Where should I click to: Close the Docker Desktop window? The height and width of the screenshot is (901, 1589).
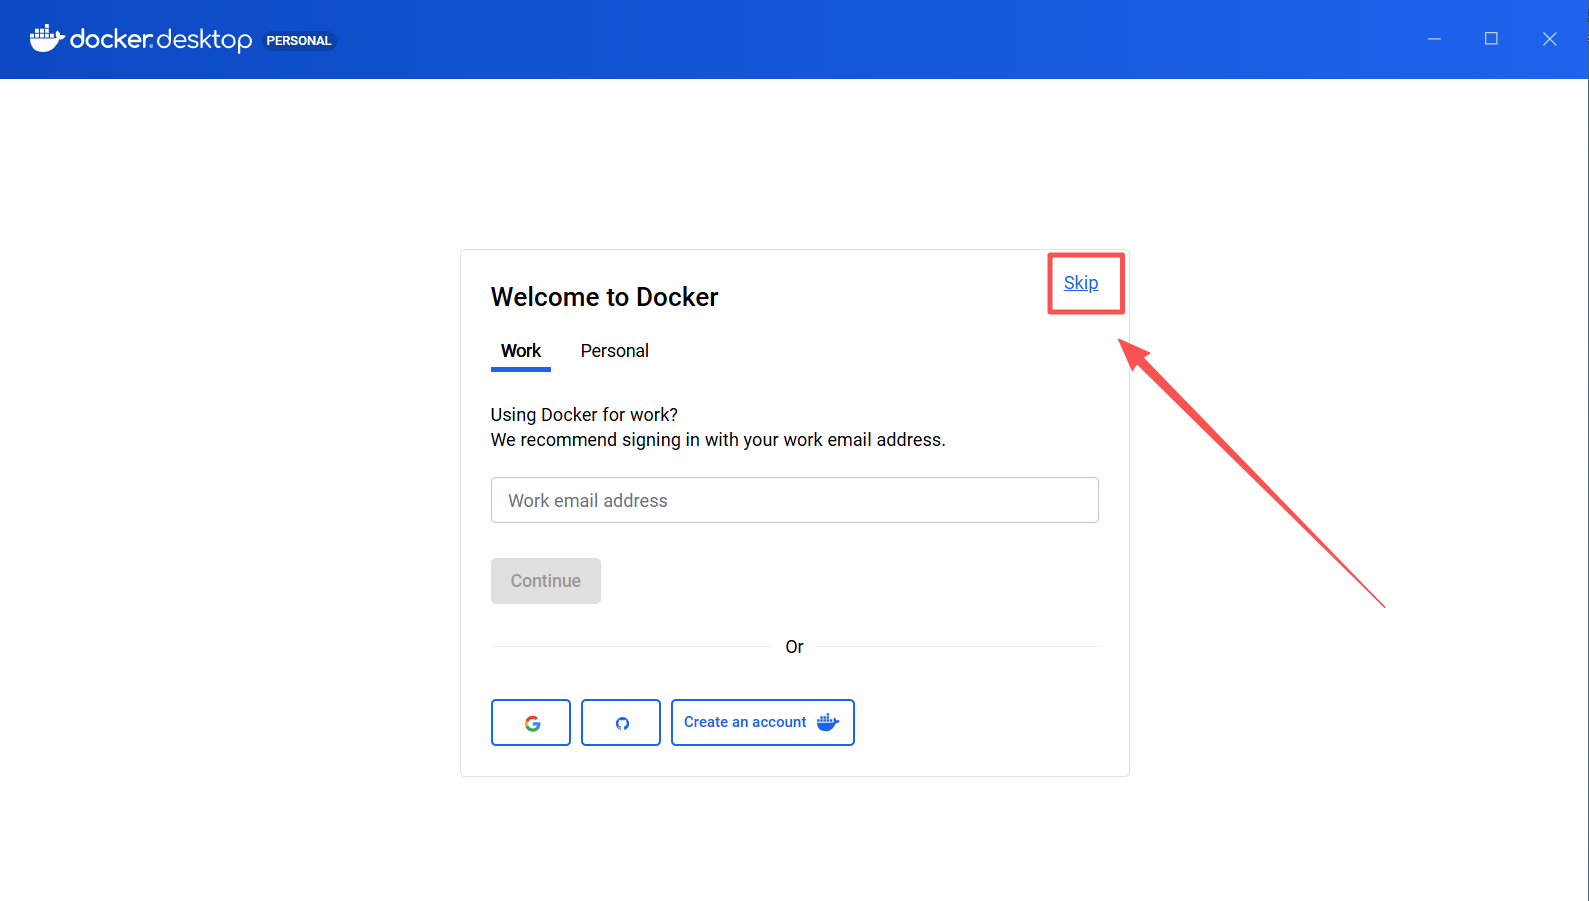click(1549, 39)
